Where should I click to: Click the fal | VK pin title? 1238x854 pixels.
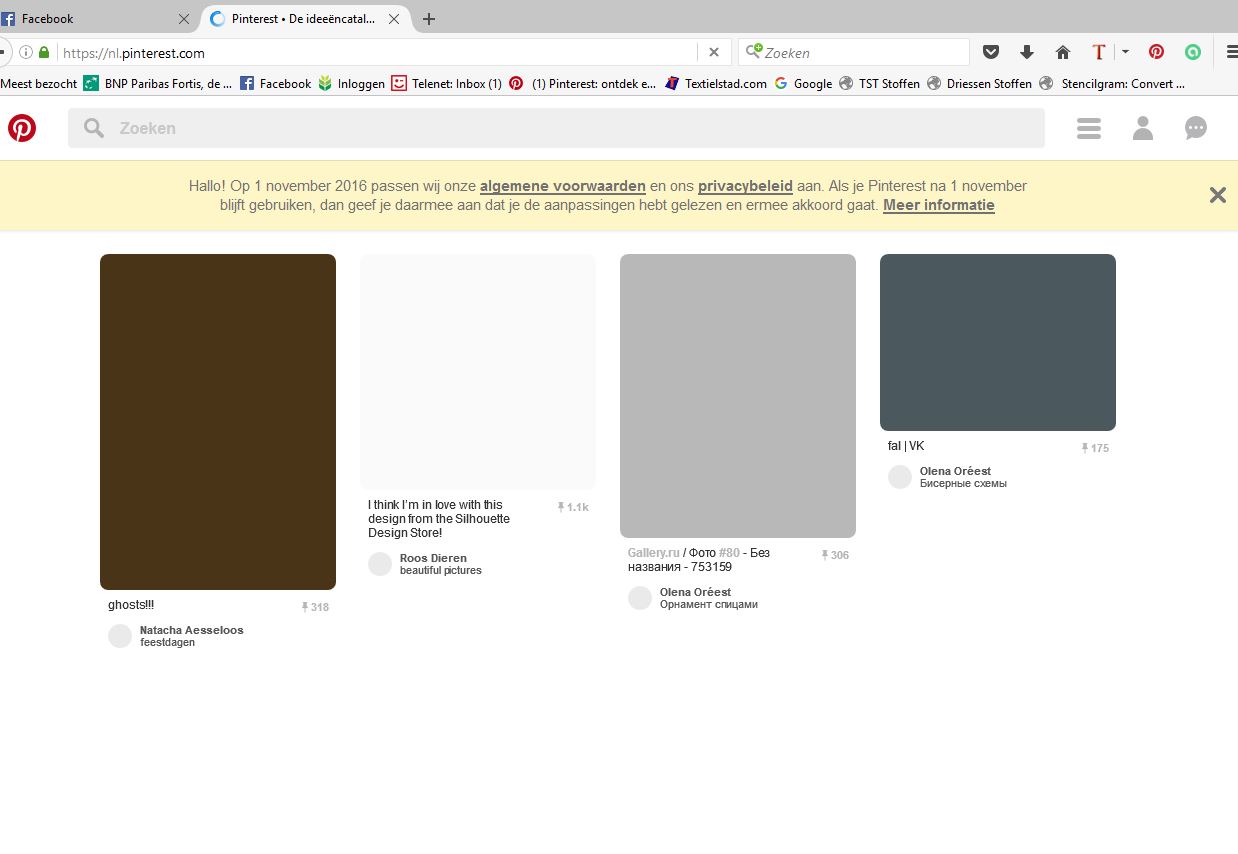[906, 446]
